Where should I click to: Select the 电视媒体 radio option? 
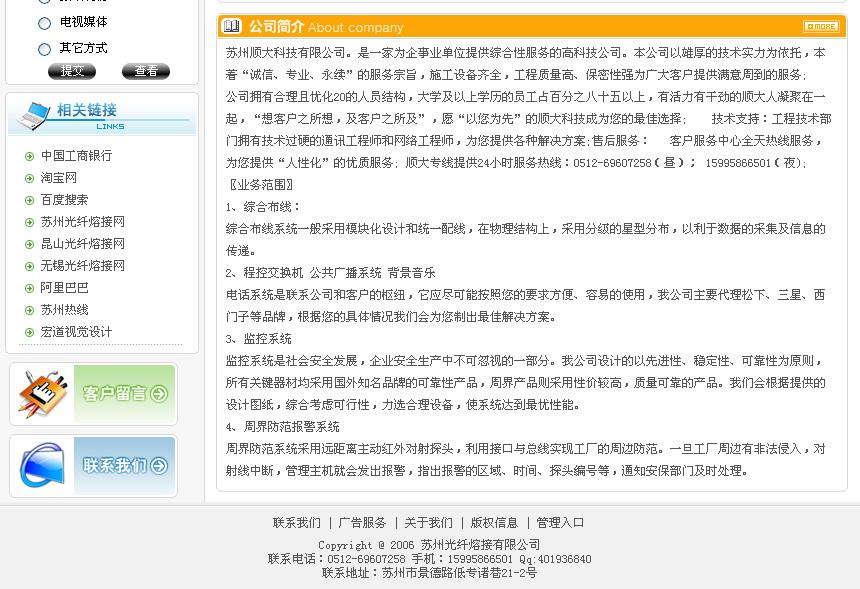[x=44, y=23]
